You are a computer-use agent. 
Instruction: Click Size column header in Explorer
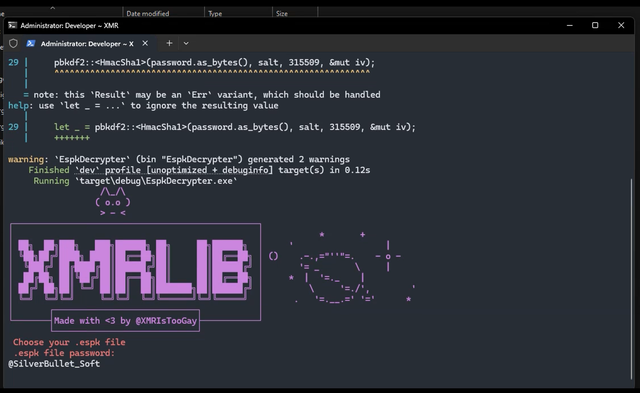click(282, 13)
